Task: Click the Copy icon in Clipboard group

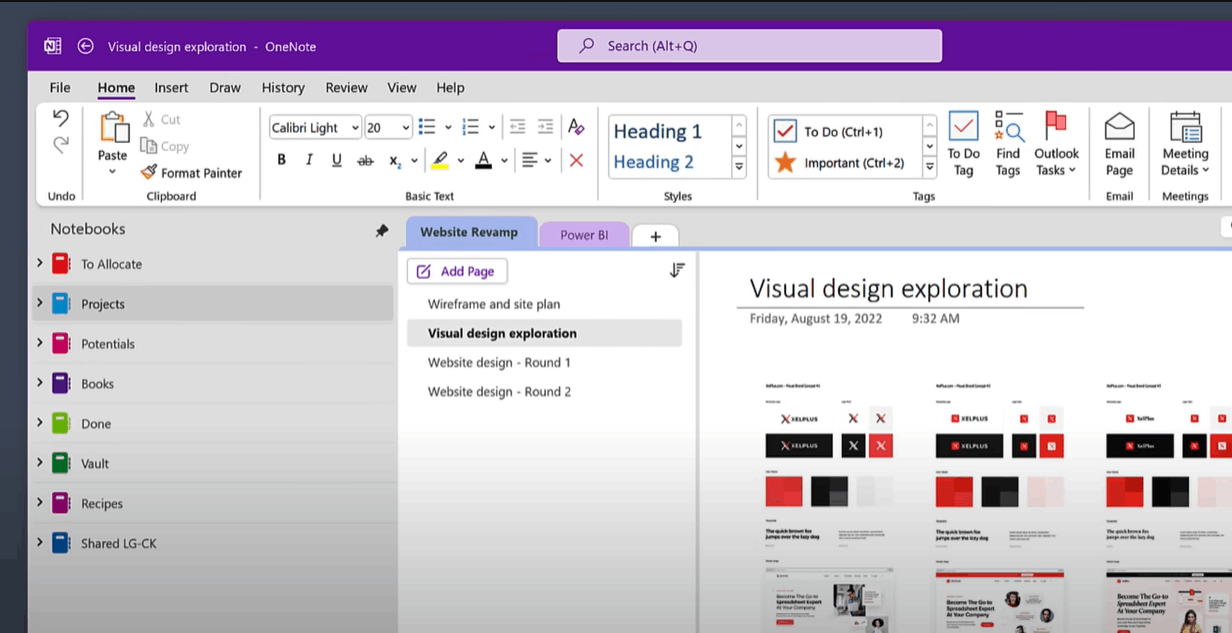Action: tap(149, 146)
